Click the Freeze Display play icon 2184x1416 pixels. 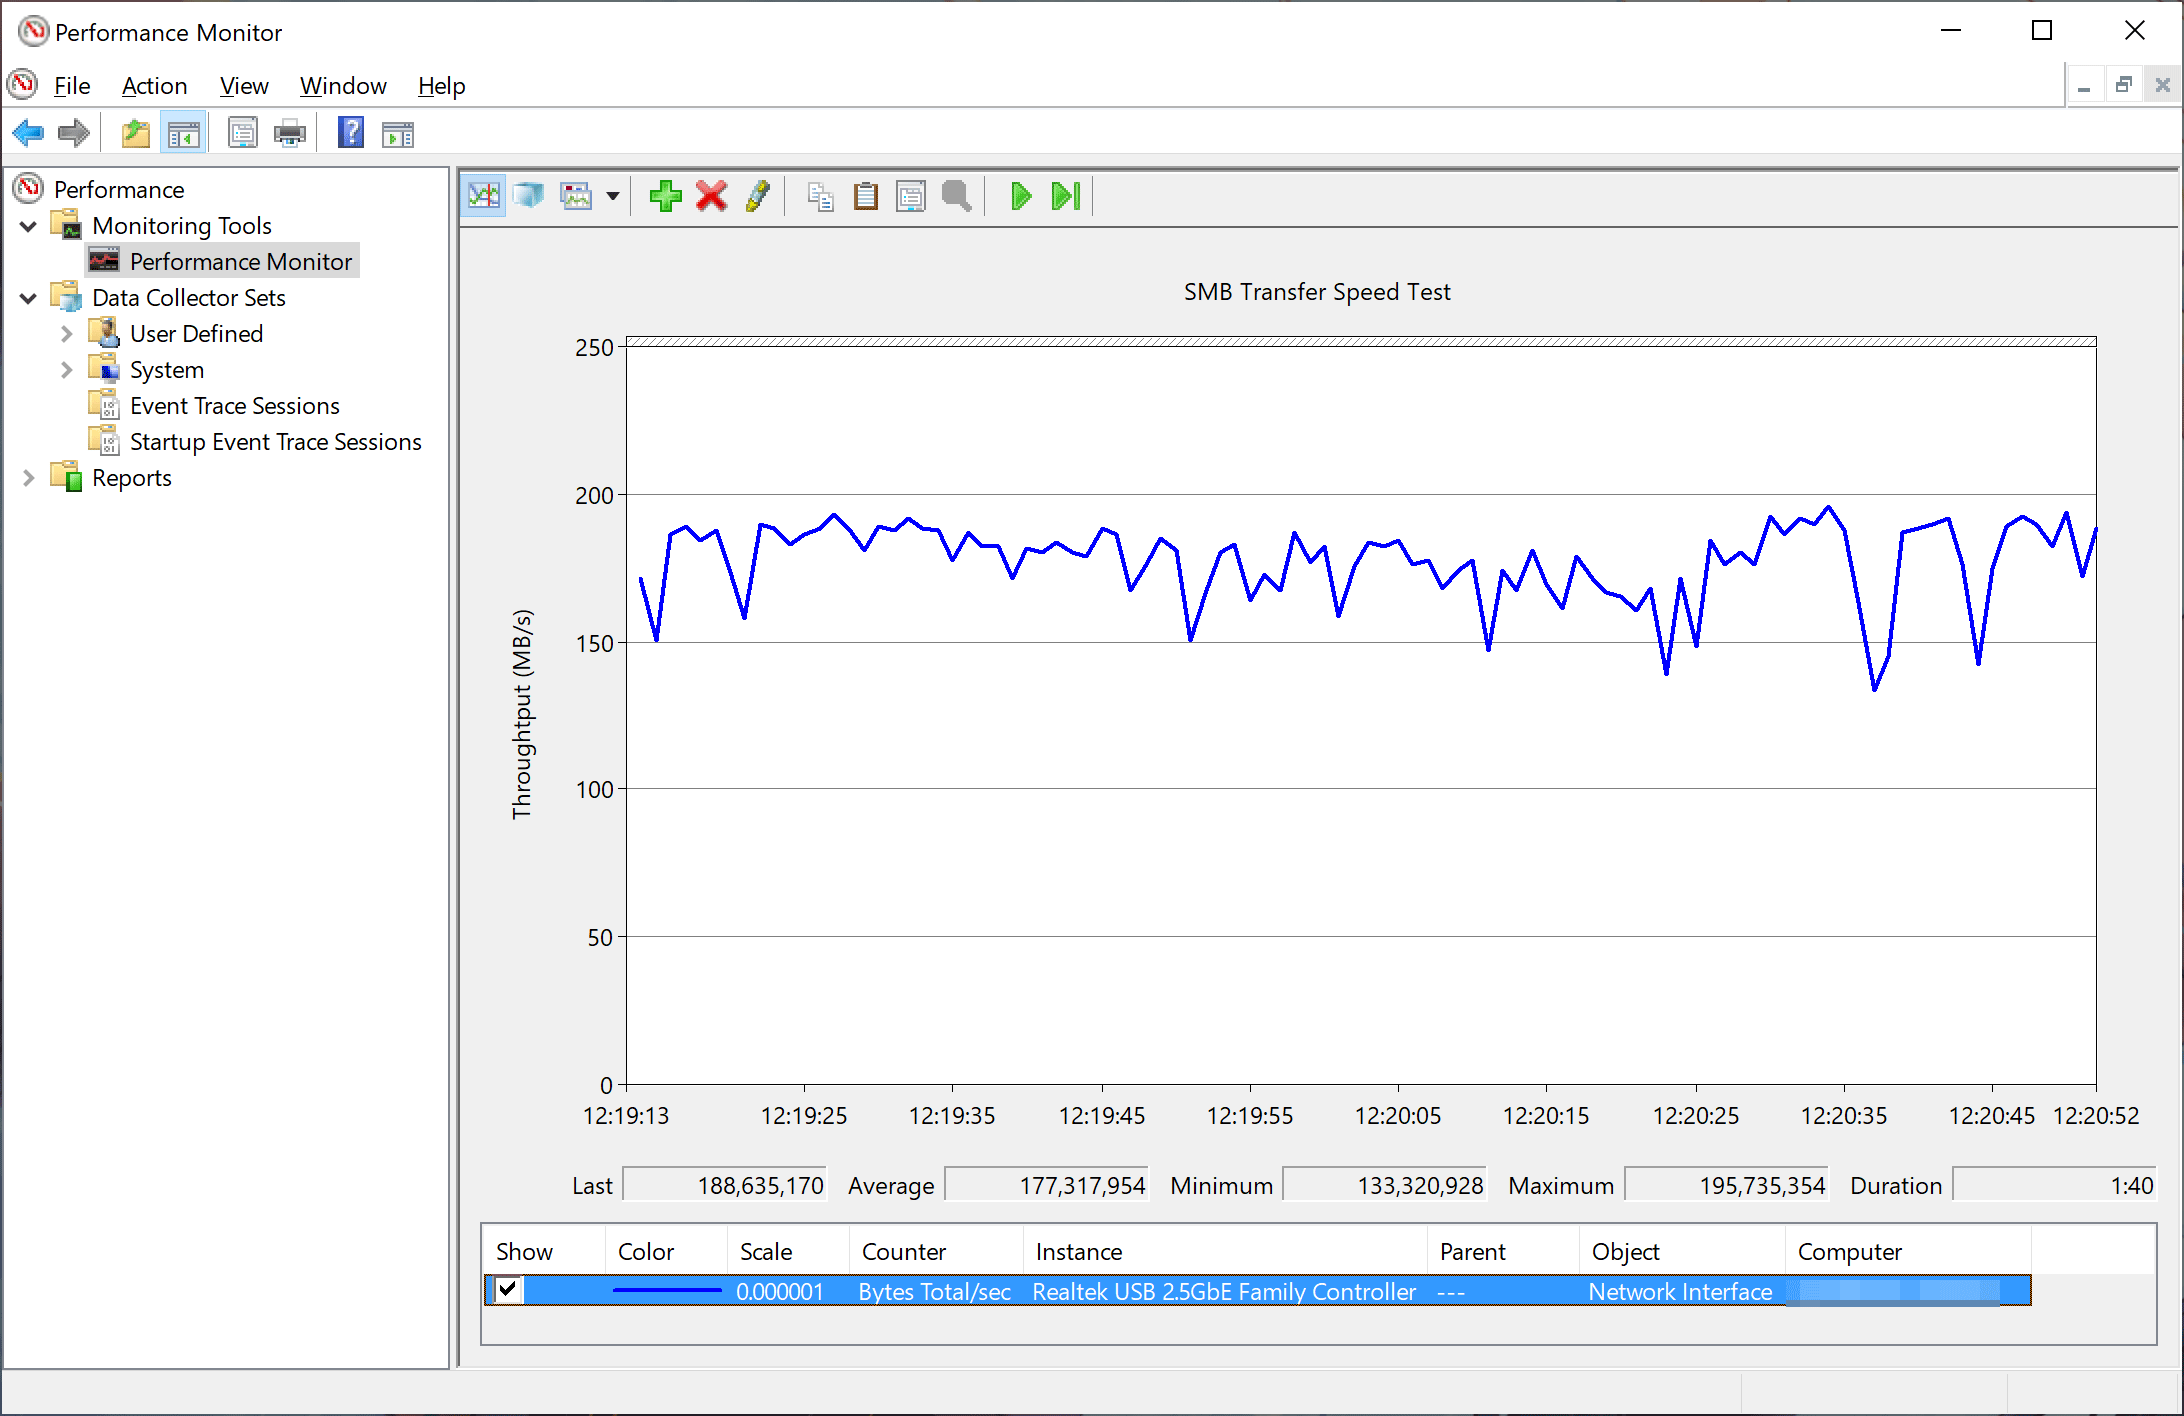(x=1020, y=196)
